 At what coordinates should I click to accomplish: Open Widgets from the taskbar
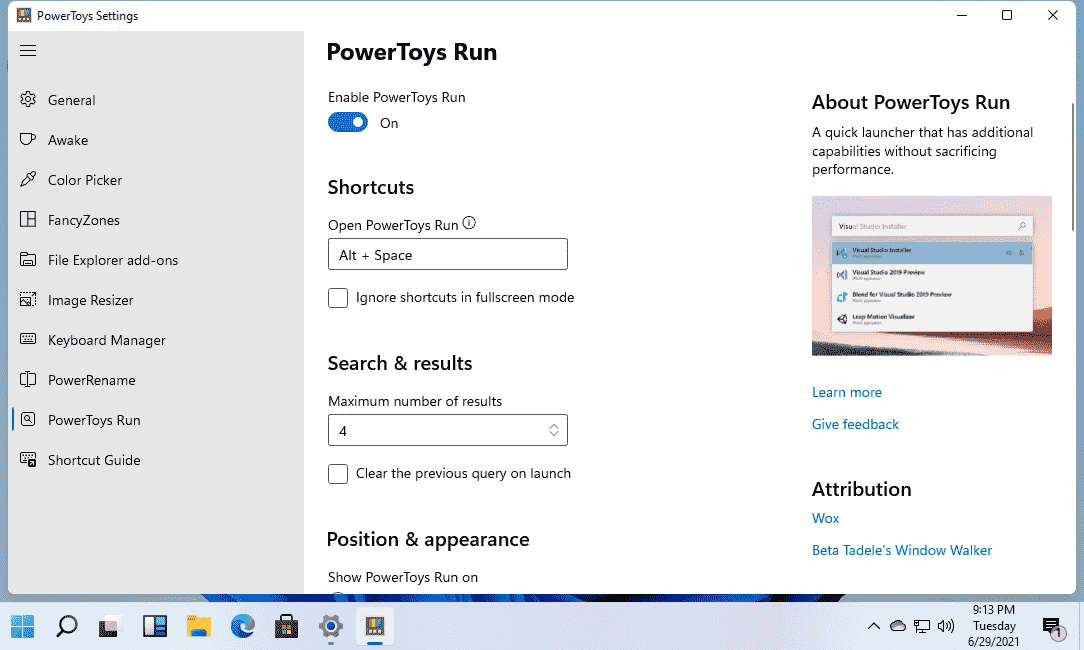[x=154, y=626]
